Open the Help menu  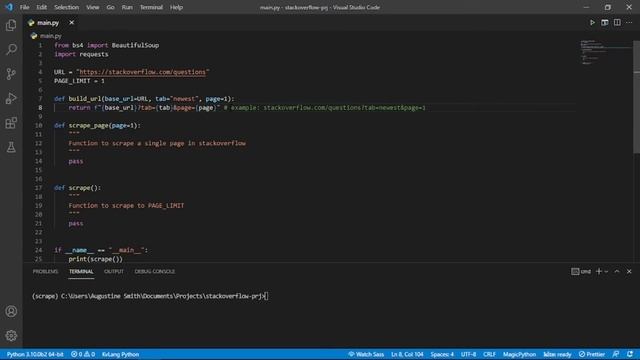pyautogui.click(x=176, y=7)
